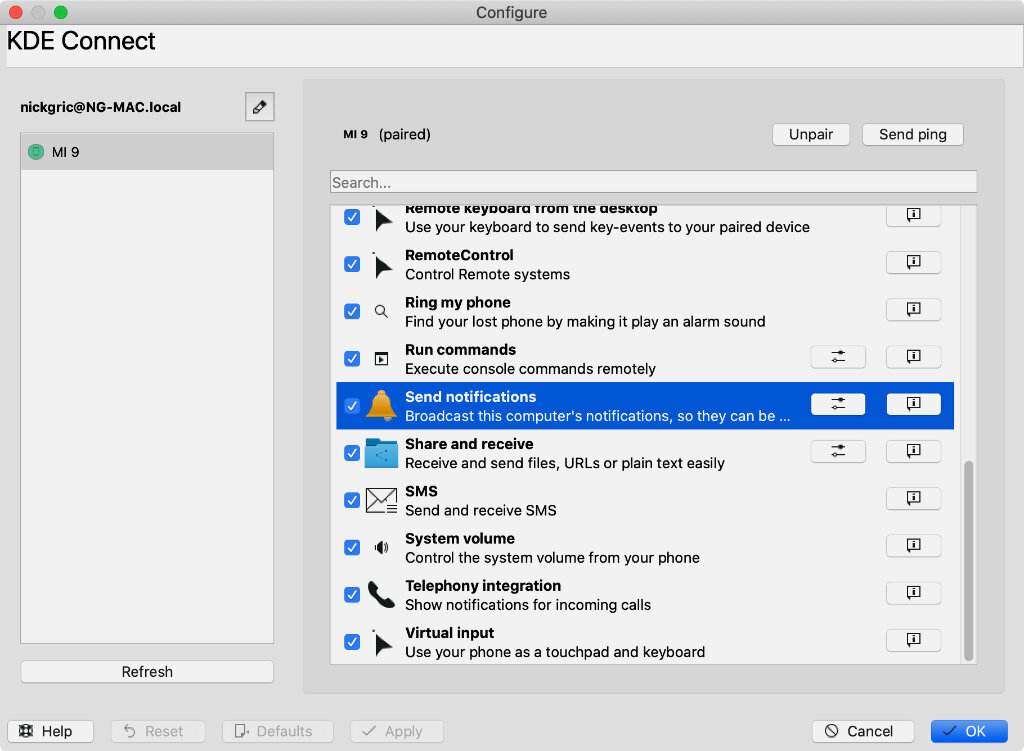1024x751 pixels.
Task: Open Send notifications configuration settings
Action: click(x=838, y=404)
